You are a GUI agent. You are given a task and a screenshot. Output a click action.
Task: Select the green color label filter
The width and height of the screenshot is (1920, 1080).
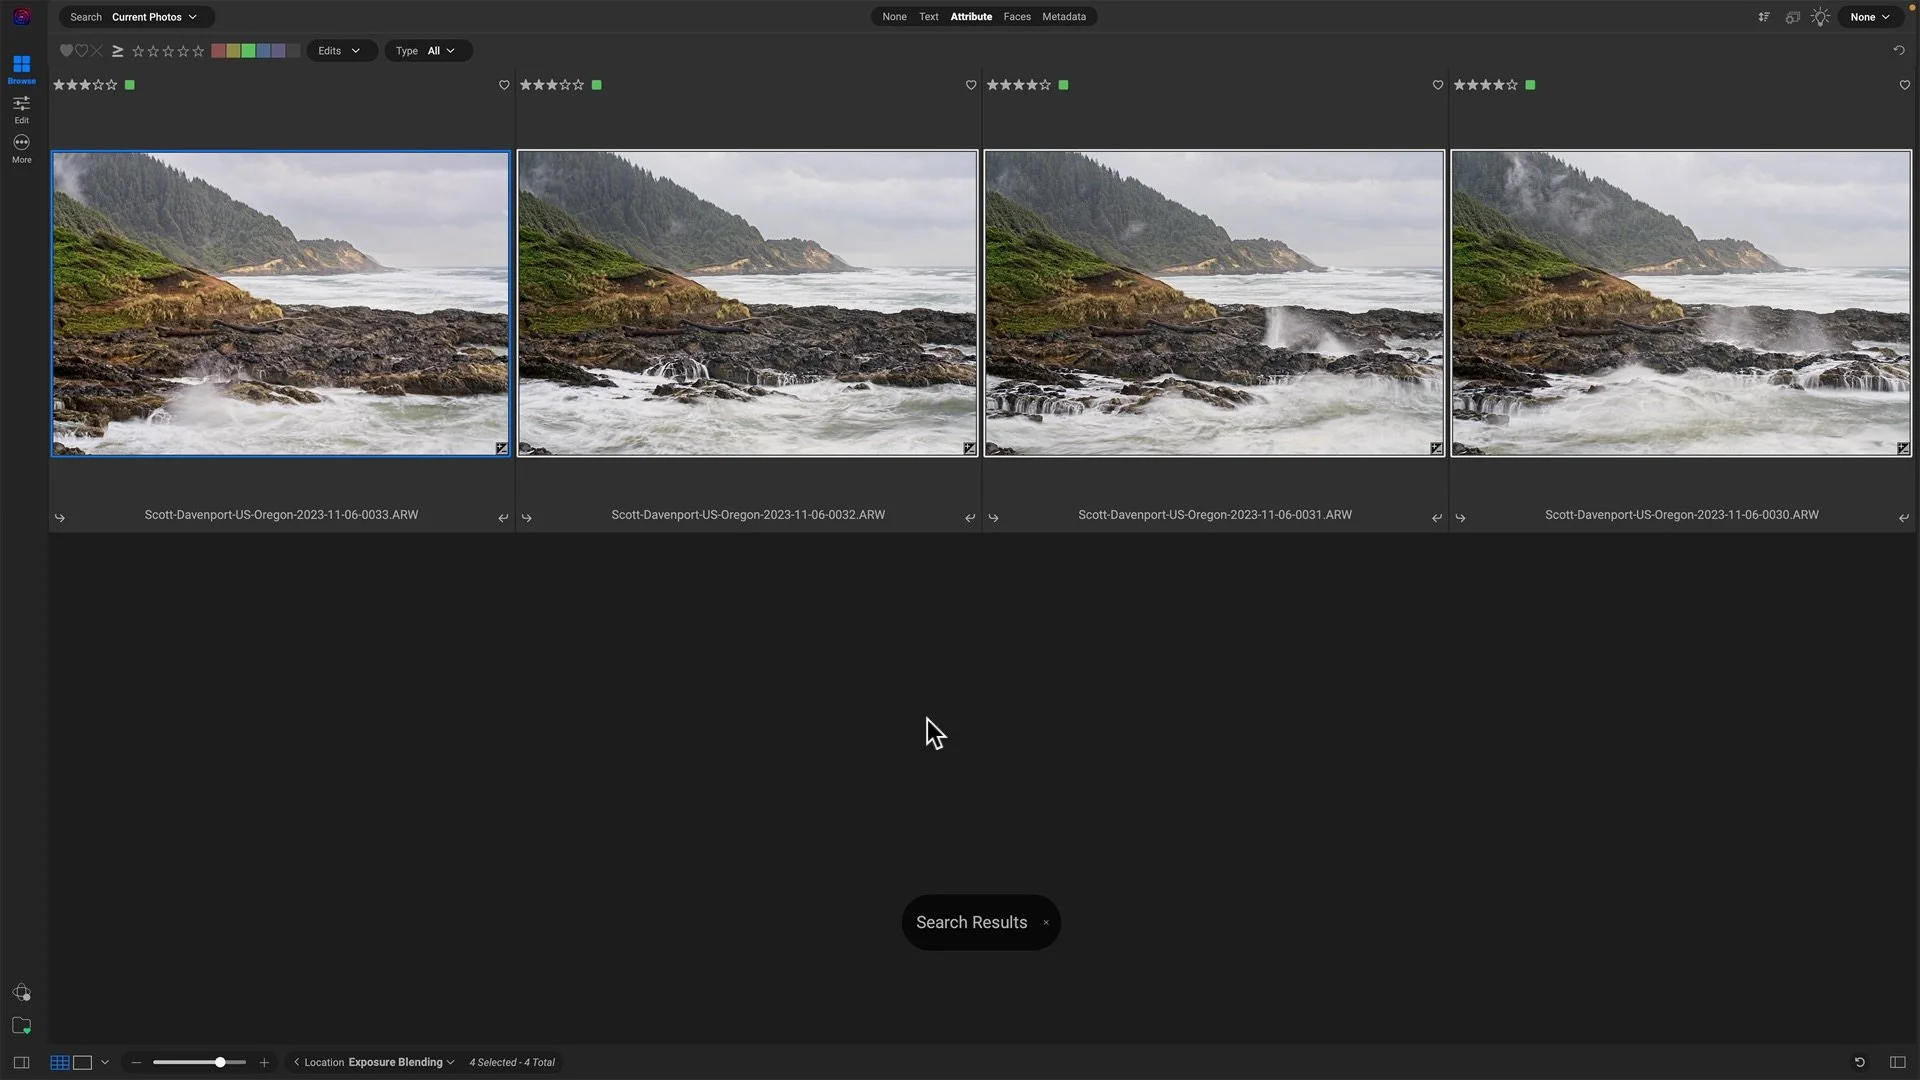248,50
